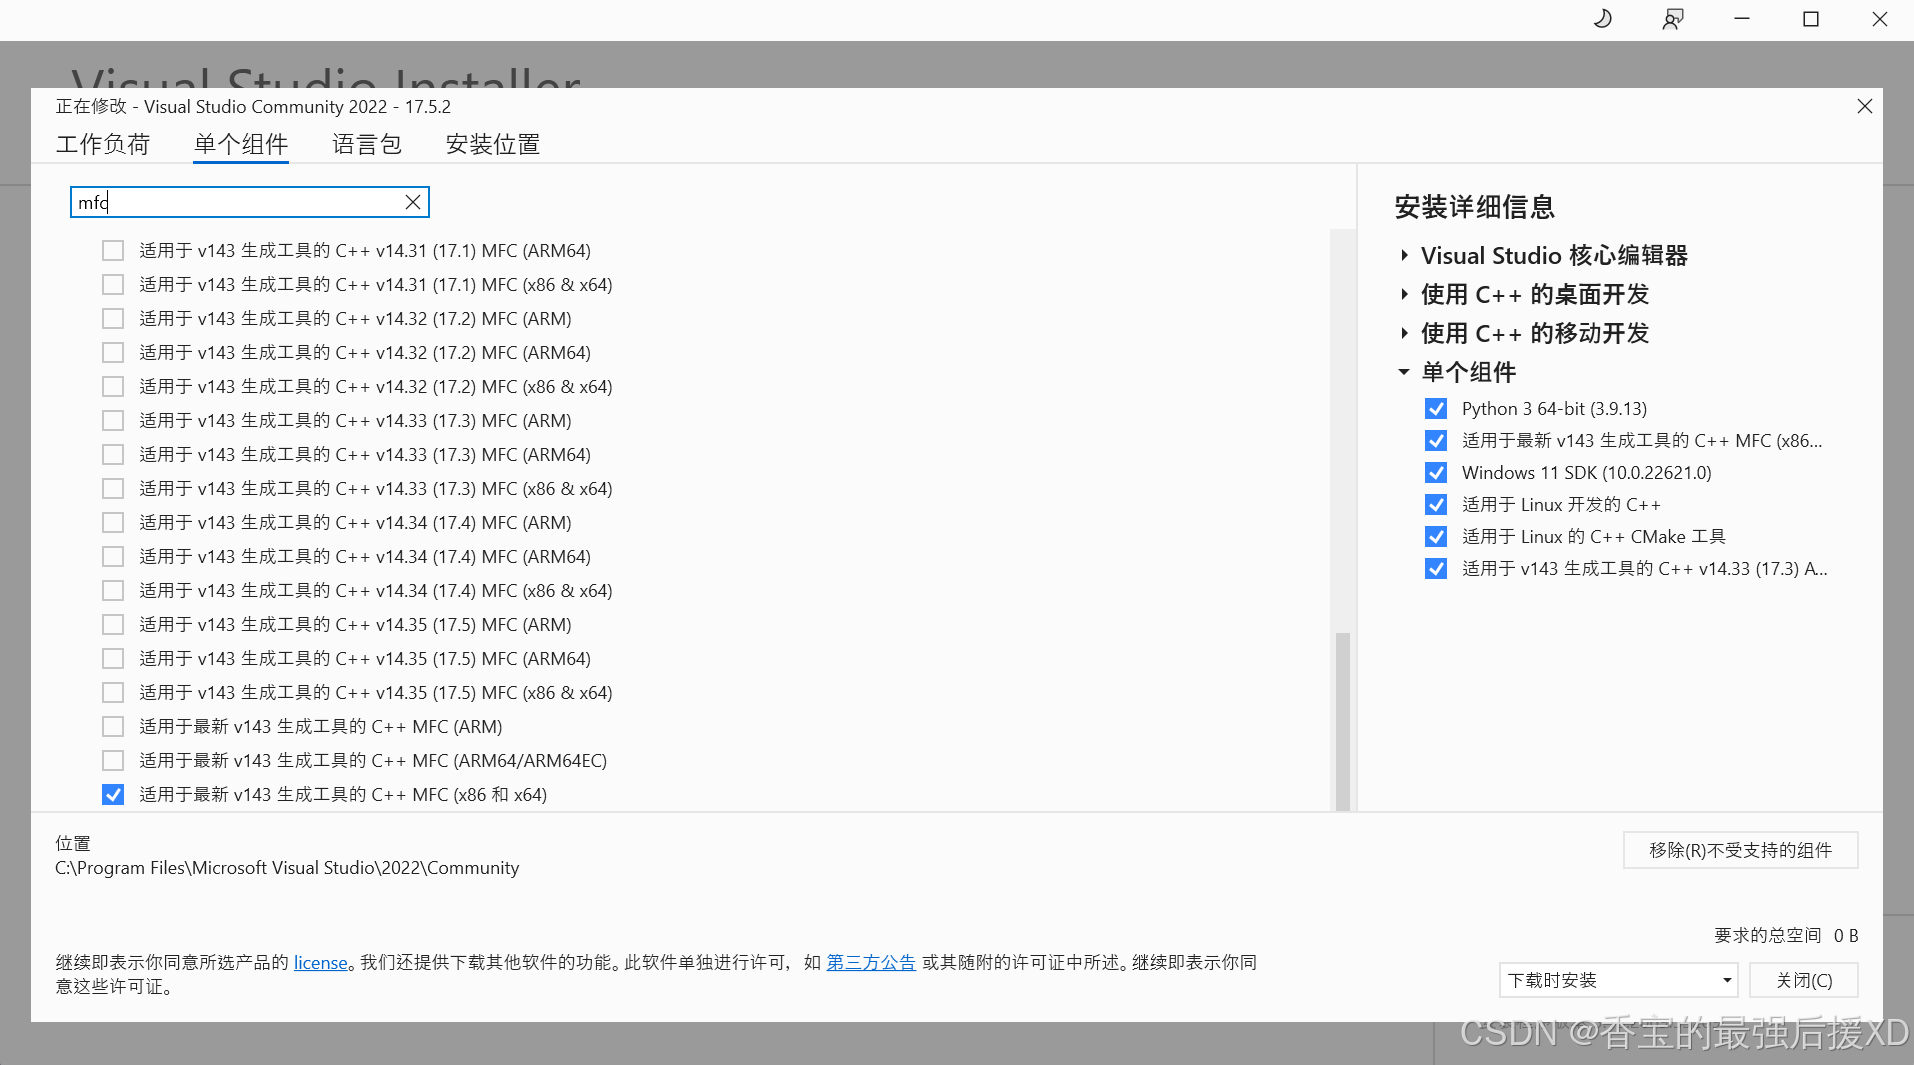Screen dimensions: 1914x1065
Task: Uncheck v14.33 (17.3) component in details
Action: (1436, 569)
